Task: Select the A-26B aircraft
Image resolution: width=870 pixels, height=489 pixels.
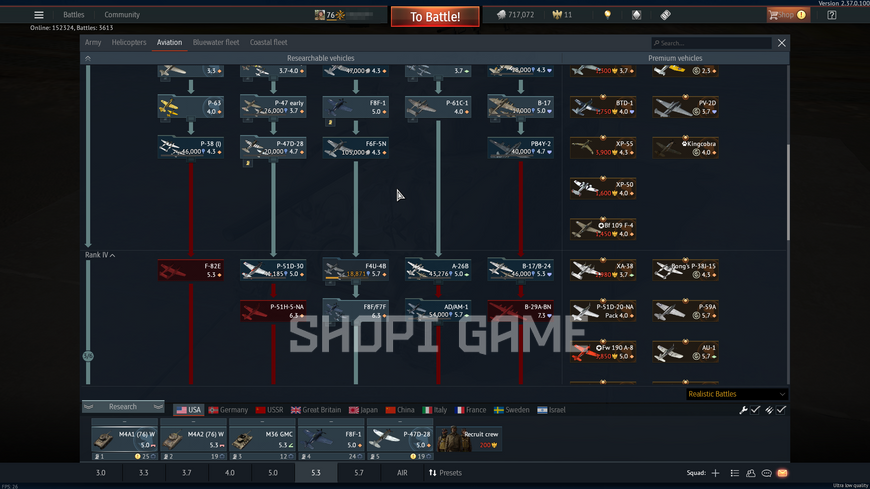Action: (x=438, y=270)
